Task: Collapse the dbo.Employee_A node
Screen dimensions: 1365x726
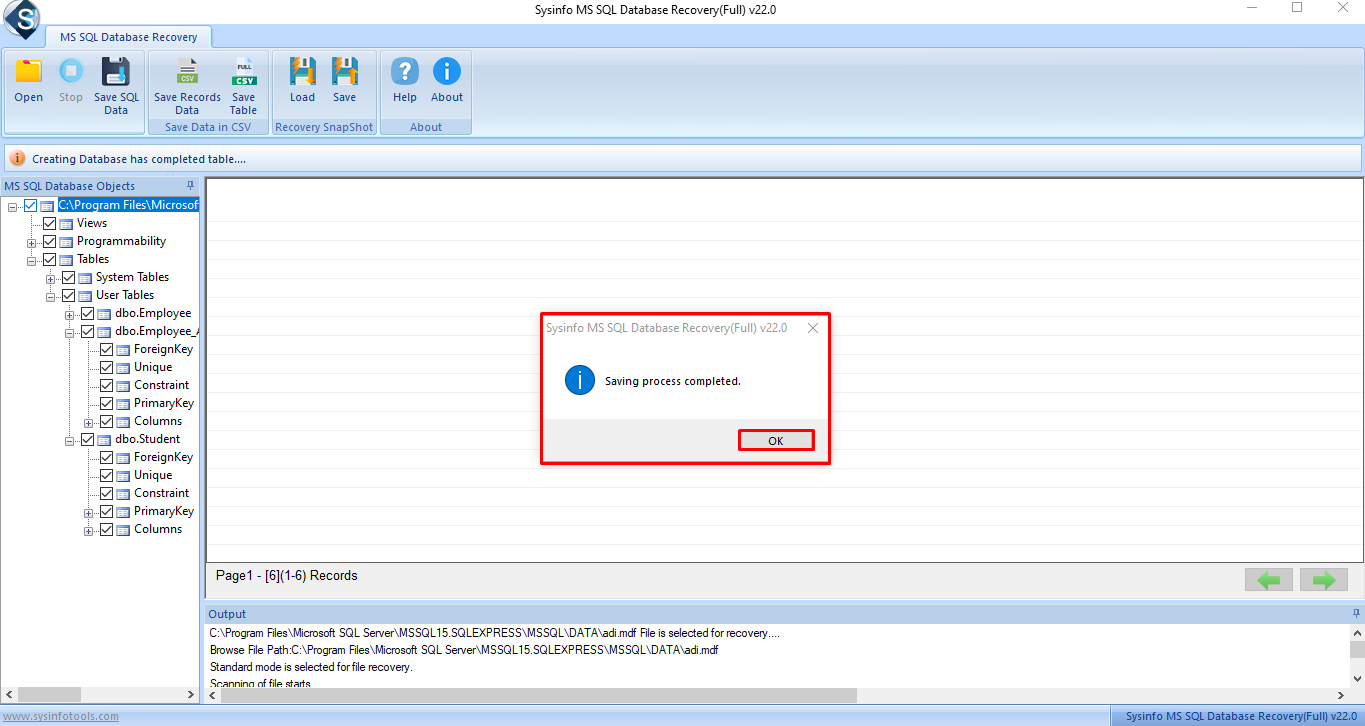Action: (x=70, y=332)
